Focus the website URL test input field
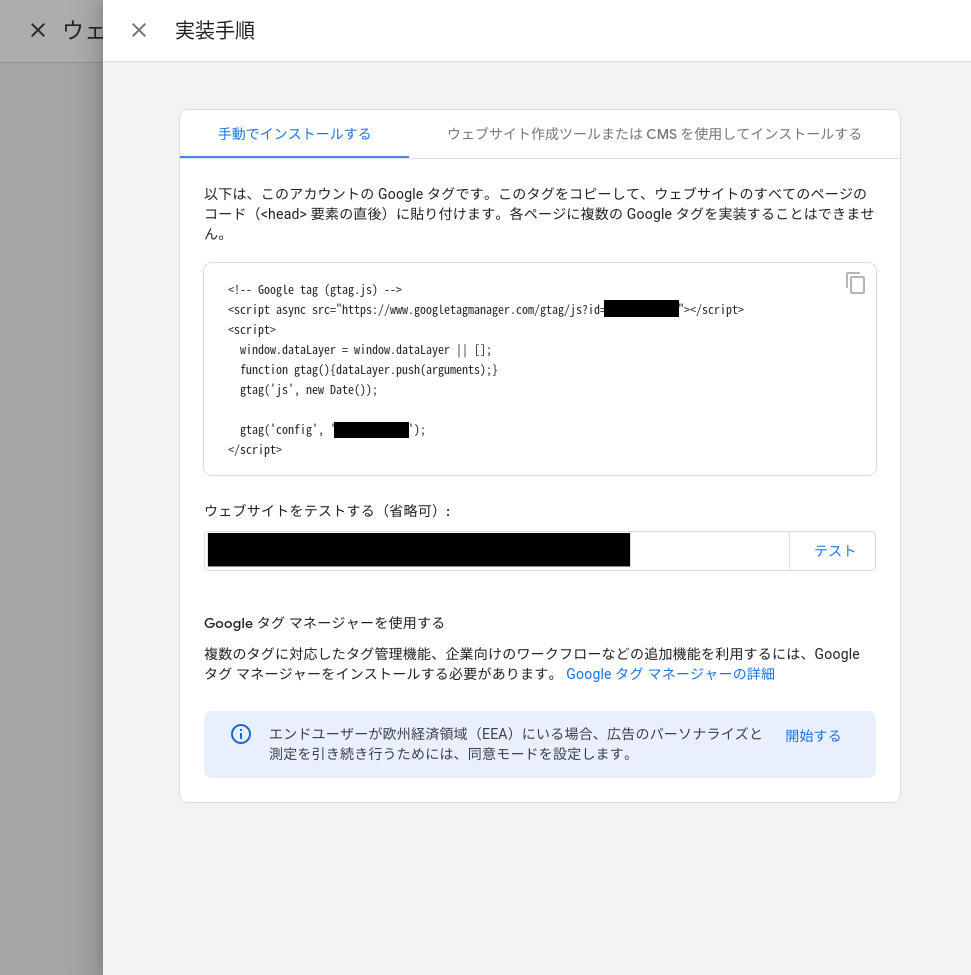This screenshot has height=975, width=971. (x=708, y=551)
